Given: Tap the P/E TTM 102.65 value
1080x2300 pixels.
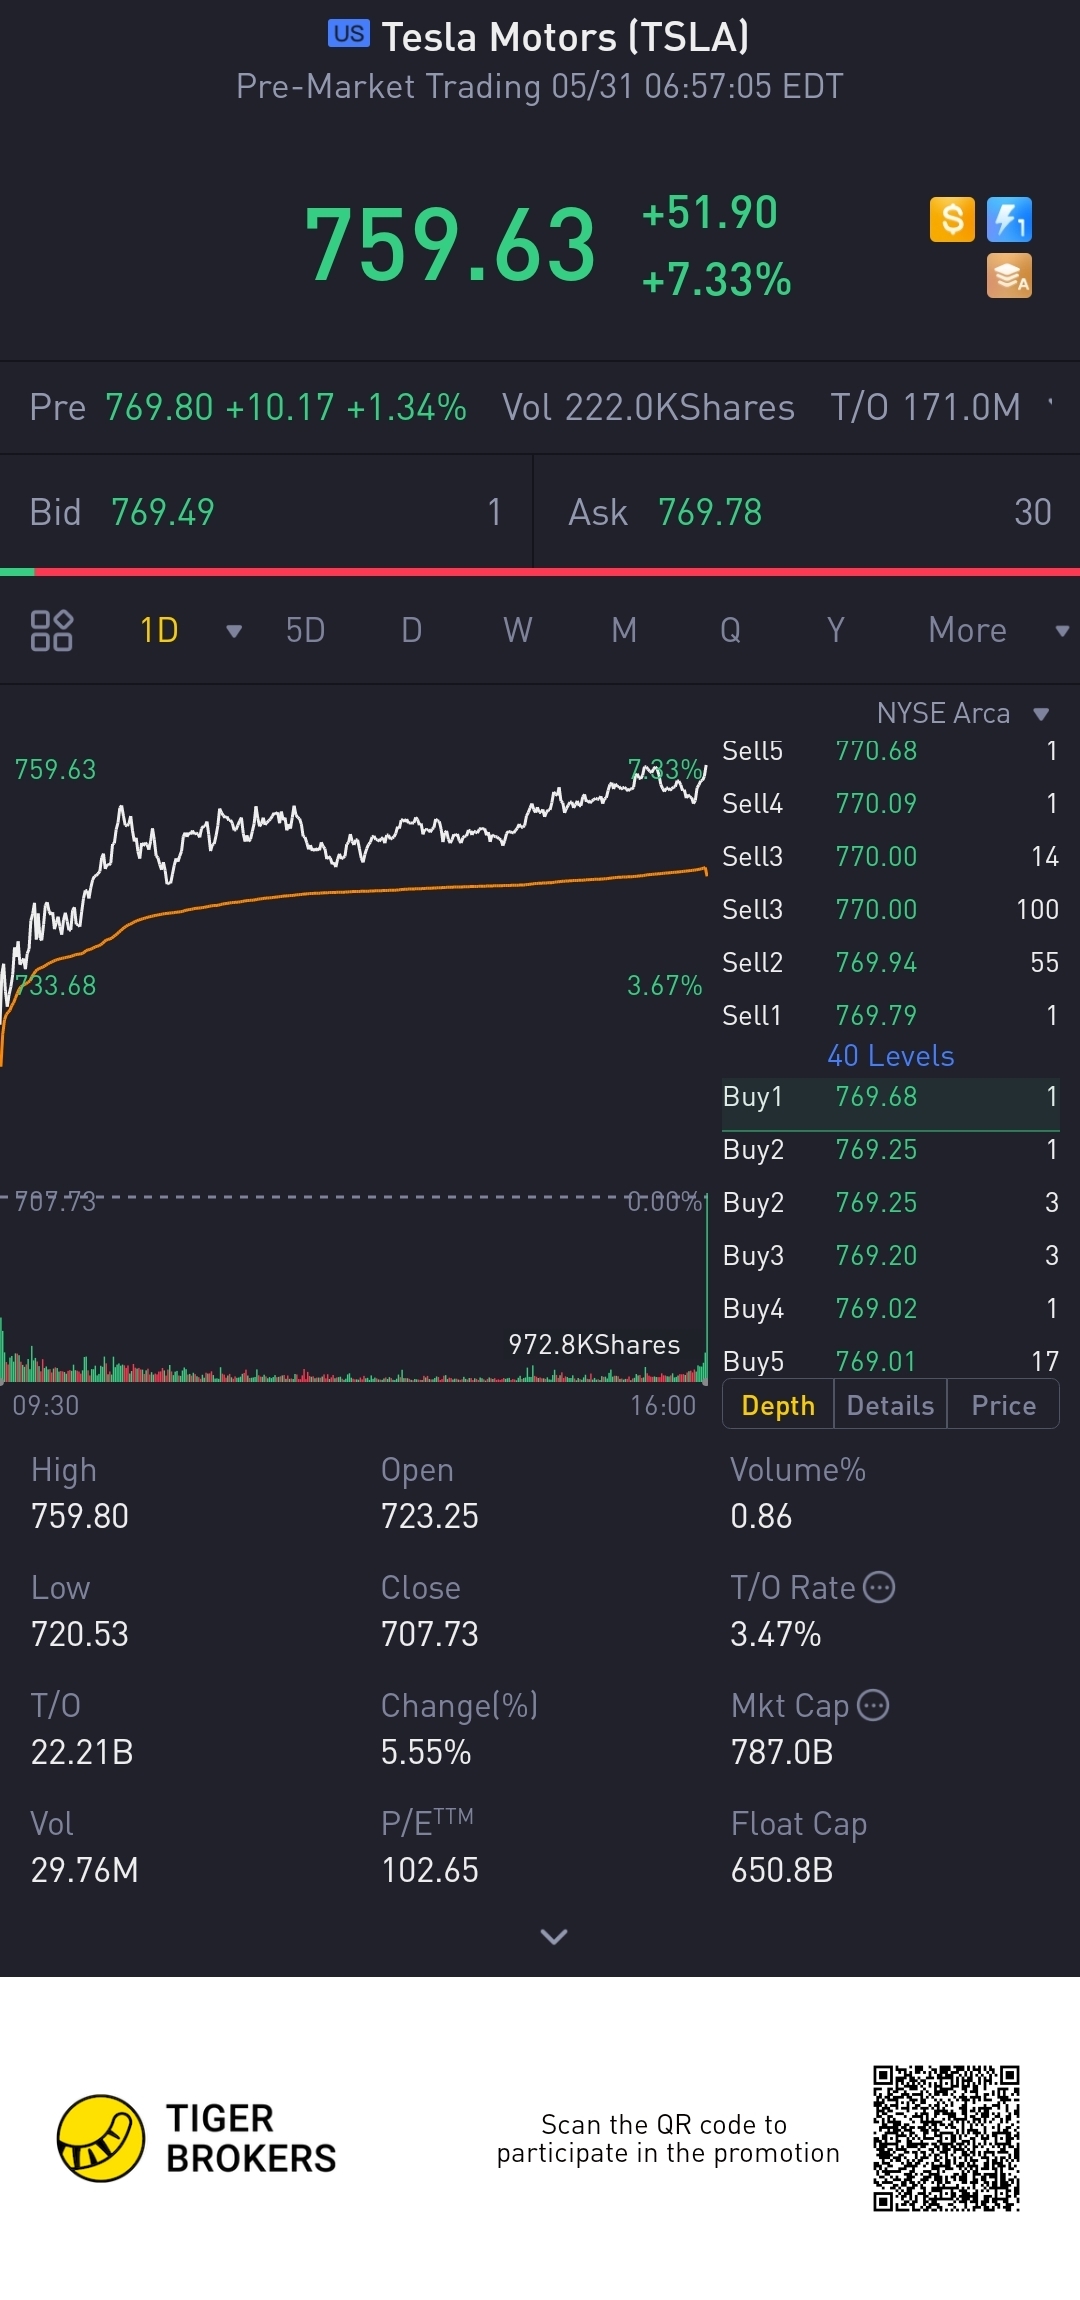Looking at the screenshot, I should click(430, 1870).
